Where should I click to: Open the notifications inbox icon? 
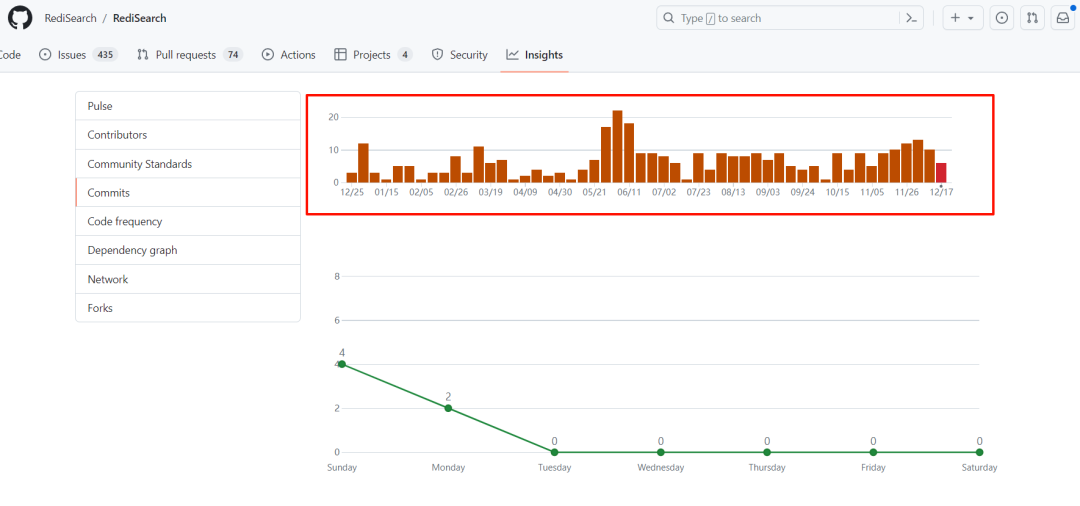1063,18
